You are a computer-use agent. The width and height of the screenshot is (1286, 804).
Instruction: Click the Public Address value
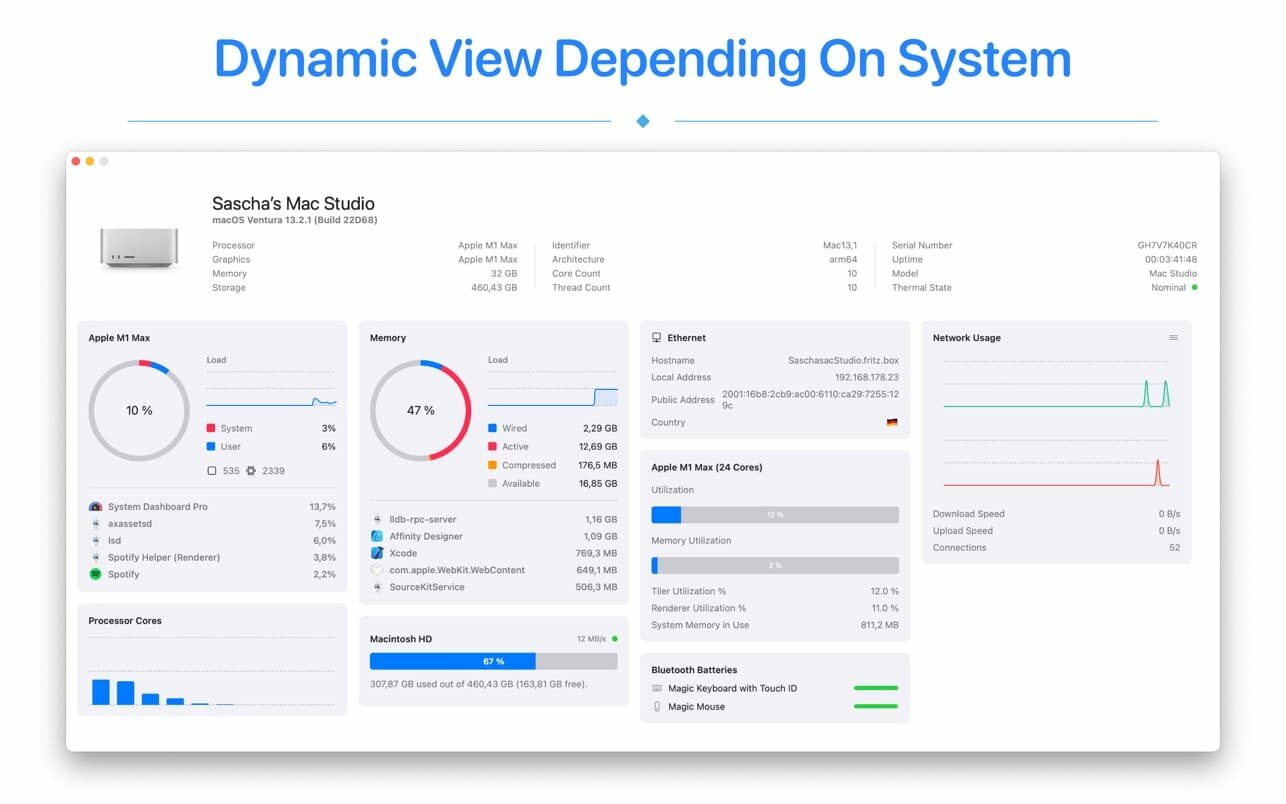(x=809, y=400)
